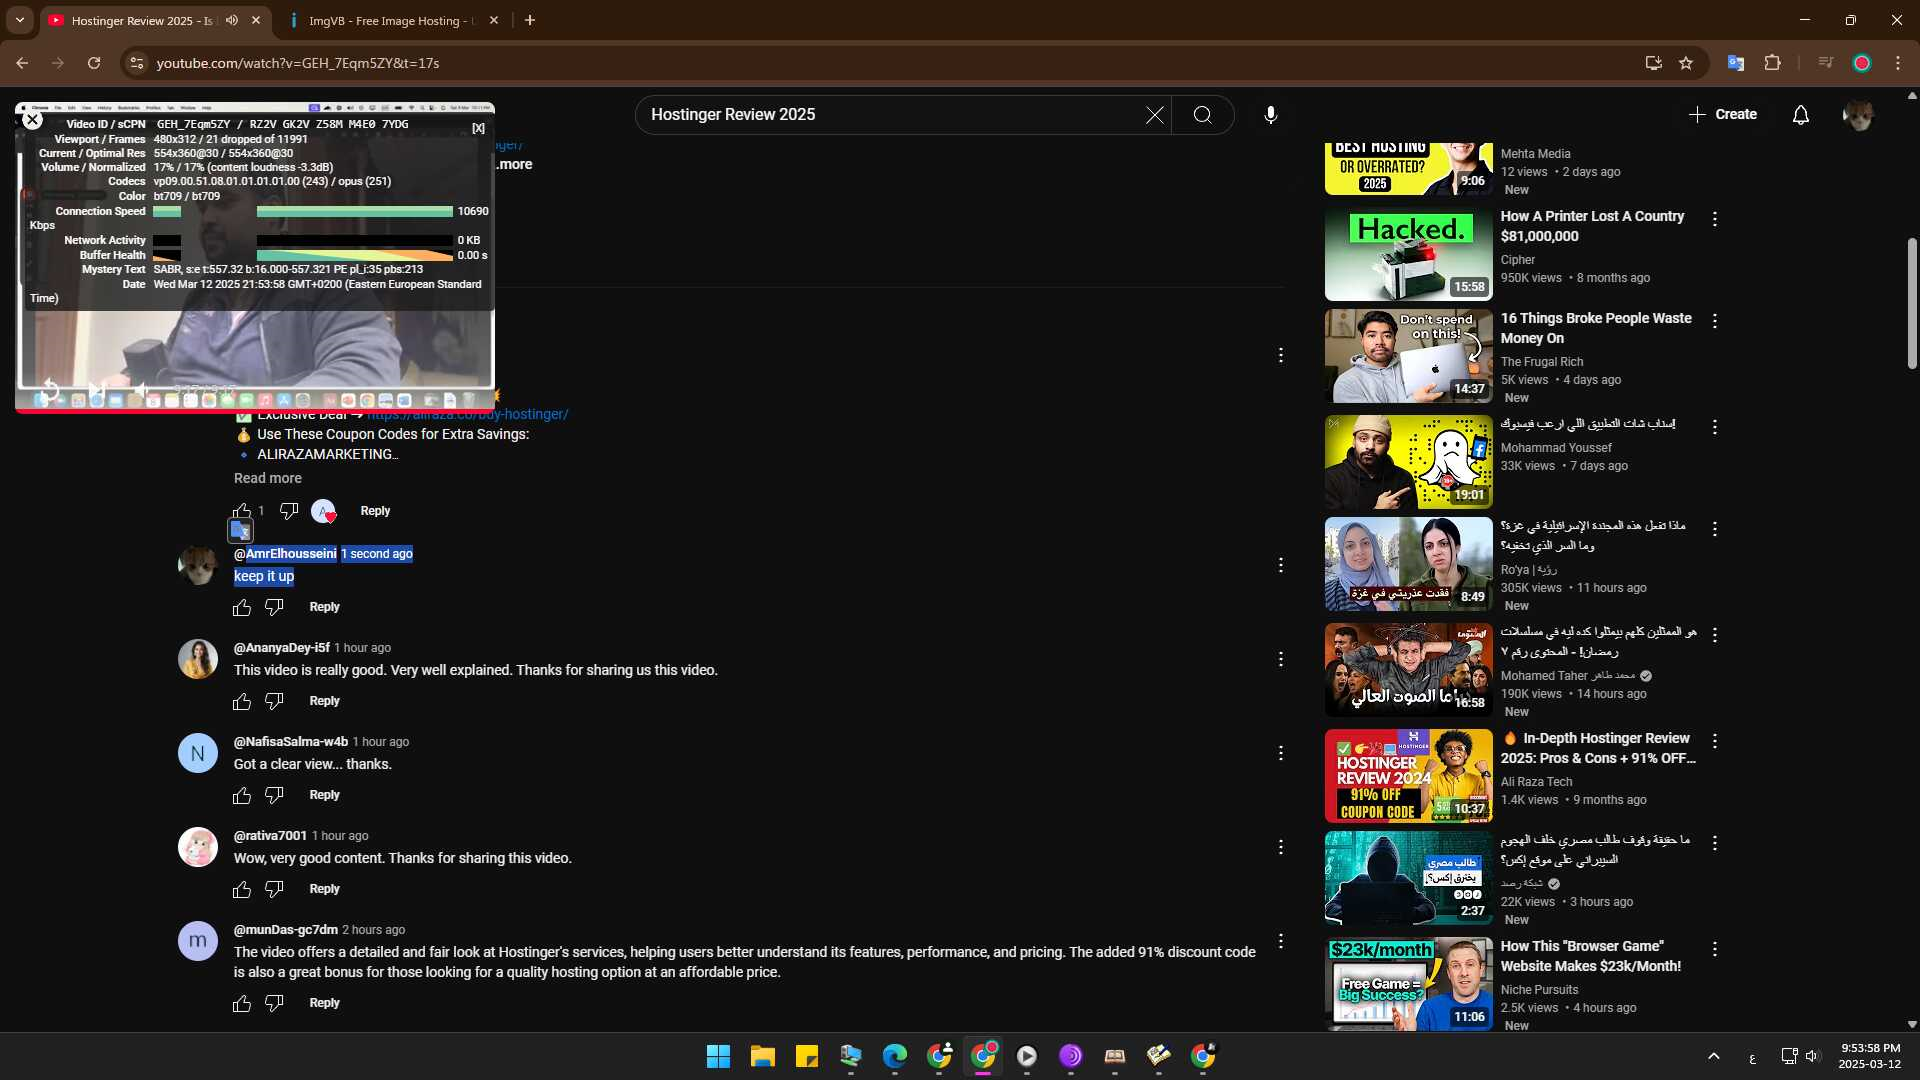The height and width of the screenshot is (1080, 1920).
Task: Open 'How This Browser Game Website Makes $23k/Month' title
Action: (x=1590, y=956)
